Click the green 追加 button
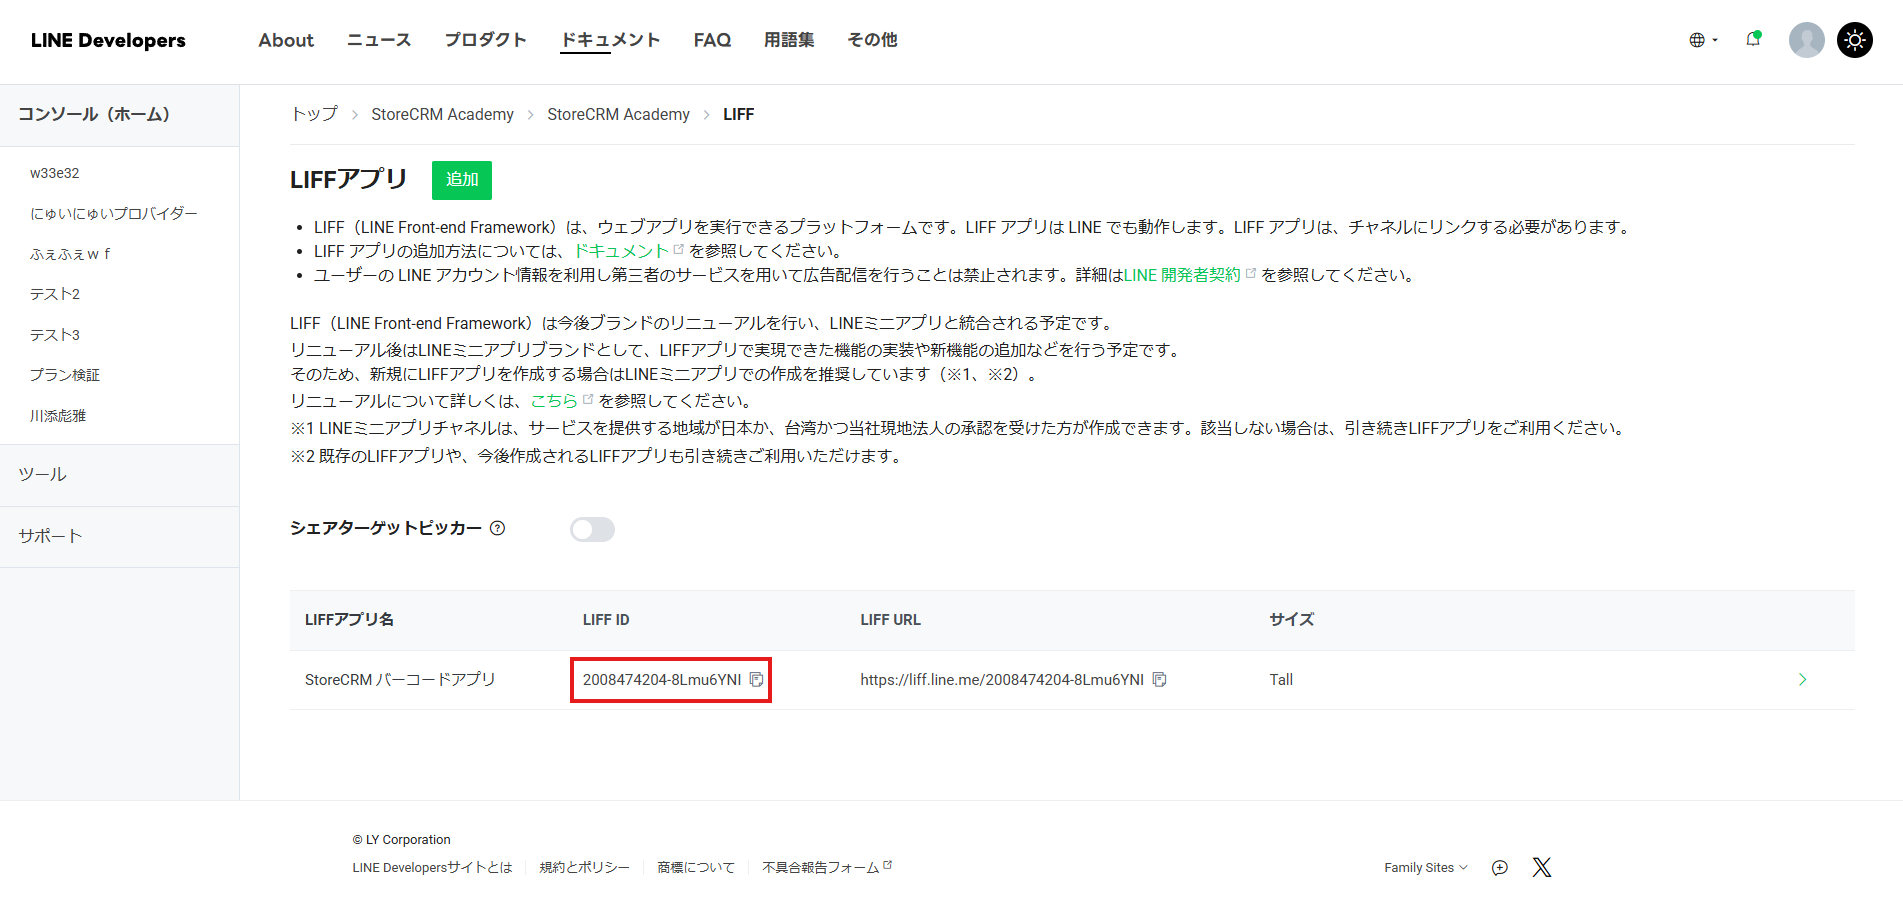This screenshot has height=902, width=1903. 461,180
